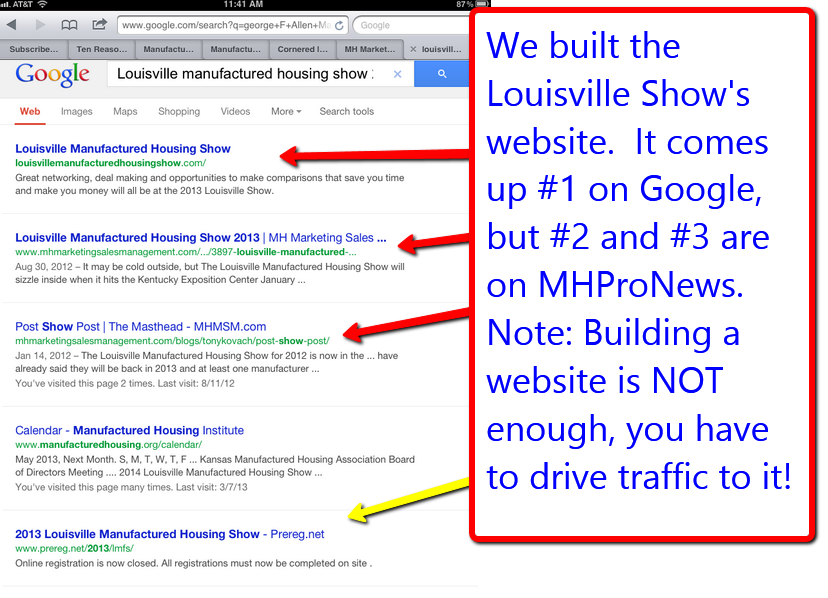Switch to Maps results
828x598 pixels.
pos(125,111)
